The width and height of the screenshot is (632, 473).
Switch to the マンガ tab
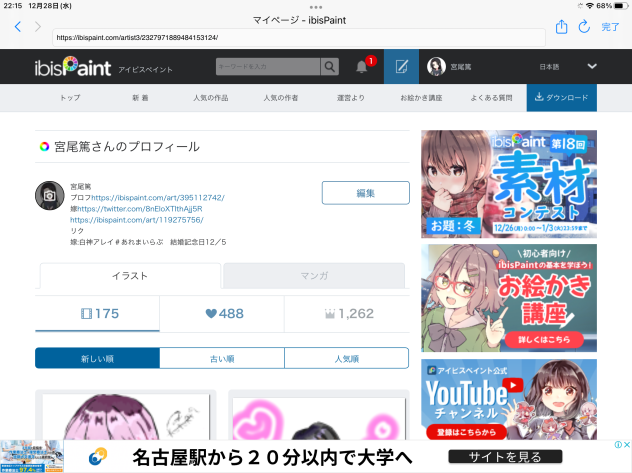click(314, 276)
